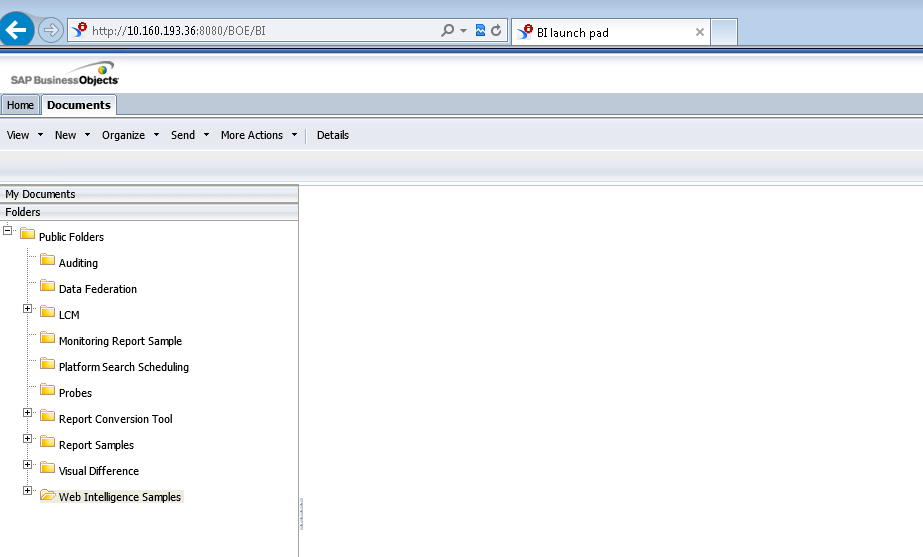Open the View menu dropdown arrow
Image resolution: width=923 pixels, height=557 pixels.
pyautogui.click(x=40, y=135)
